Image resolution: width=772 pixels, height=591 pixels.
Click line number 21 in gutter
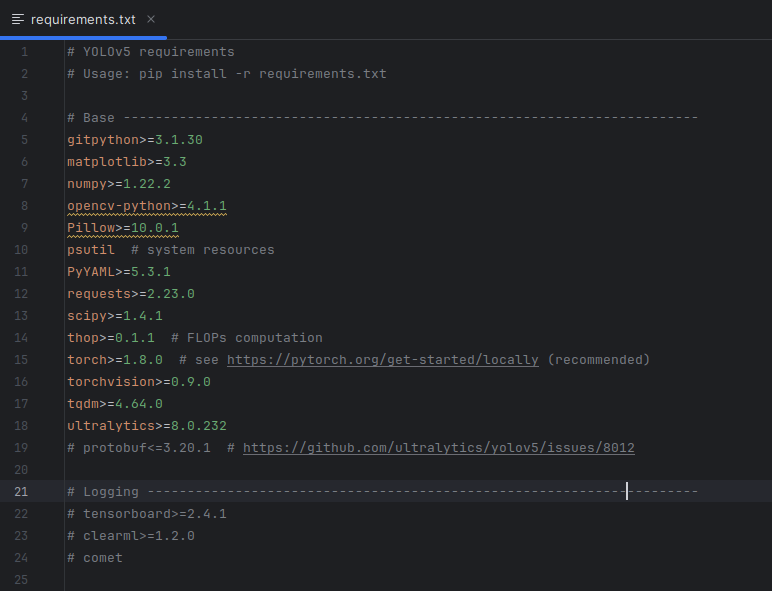21,492
